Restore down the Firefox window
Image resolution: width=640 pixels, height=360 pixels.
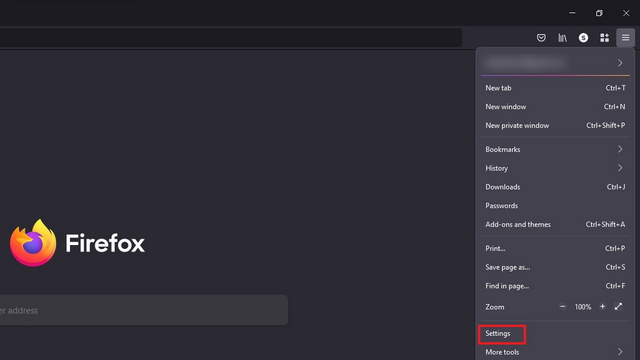click(x=599, y=13)
